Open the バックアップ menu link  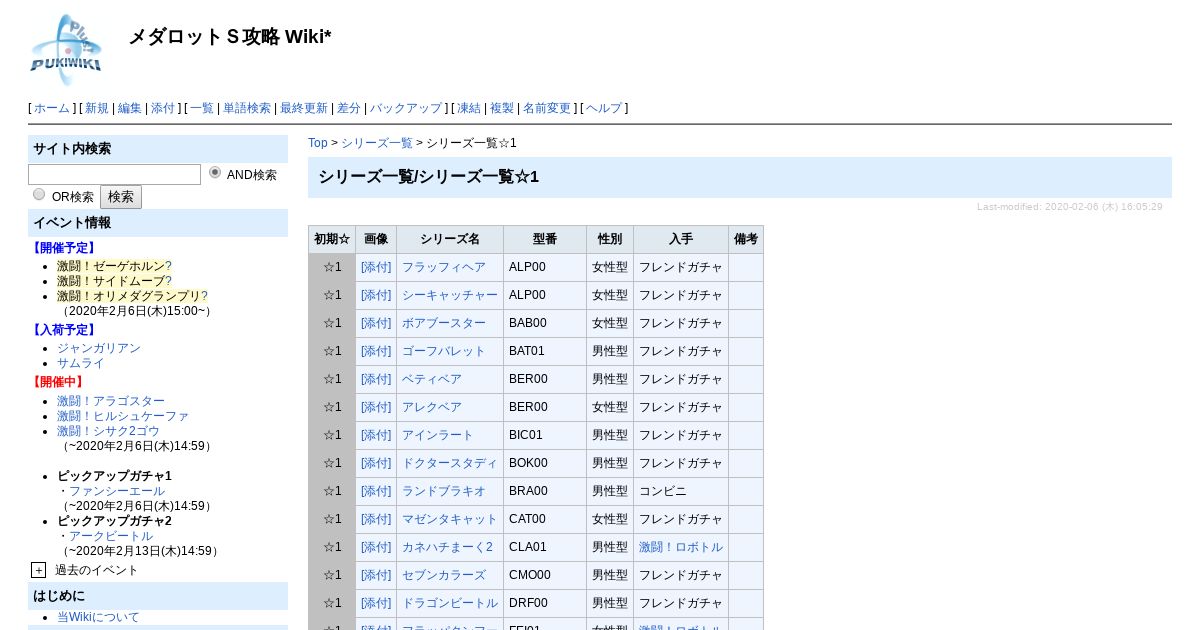point(406,108)
